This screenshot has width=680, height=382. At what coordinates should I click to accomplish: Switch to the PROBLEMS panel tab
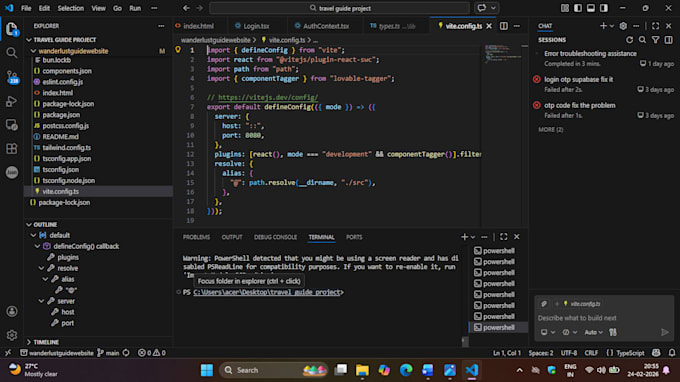pos(196,237)
